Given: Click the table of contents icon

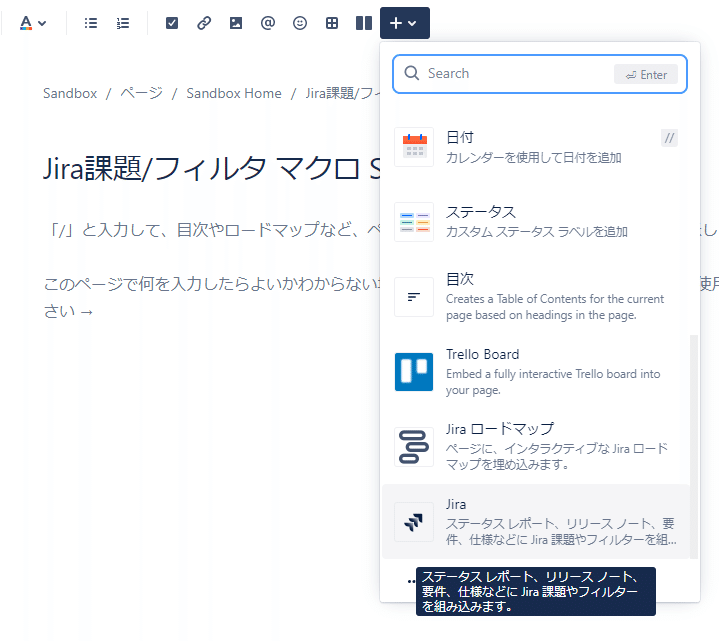Looking at the screenshot, I should [x=414, y=297].
